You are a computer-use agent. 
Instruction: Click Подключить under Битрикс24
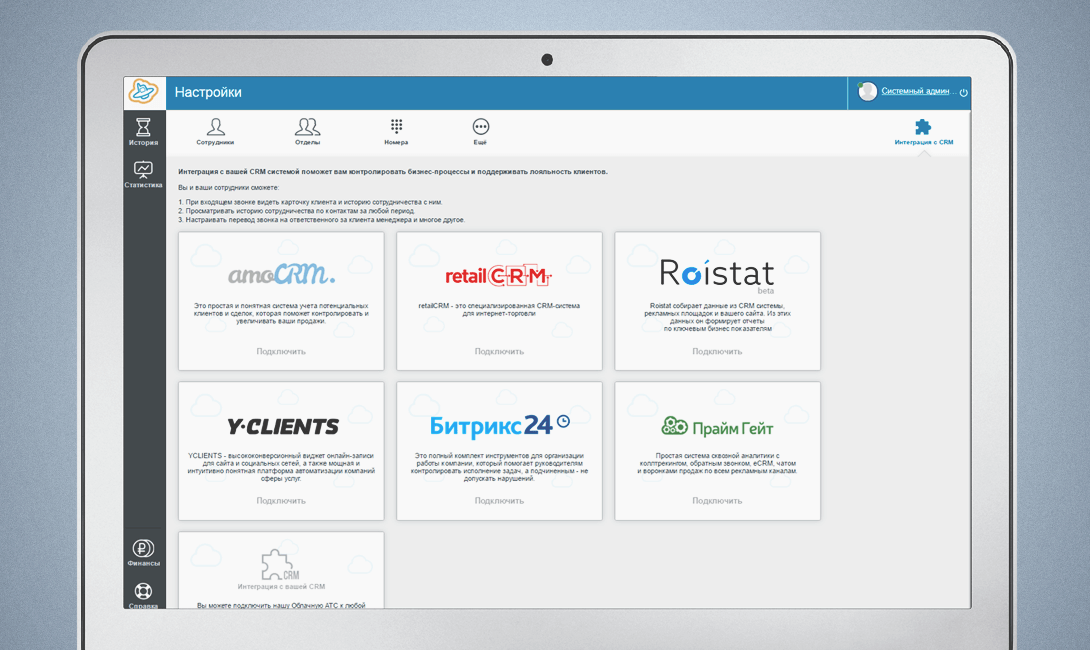coord(499,501)
